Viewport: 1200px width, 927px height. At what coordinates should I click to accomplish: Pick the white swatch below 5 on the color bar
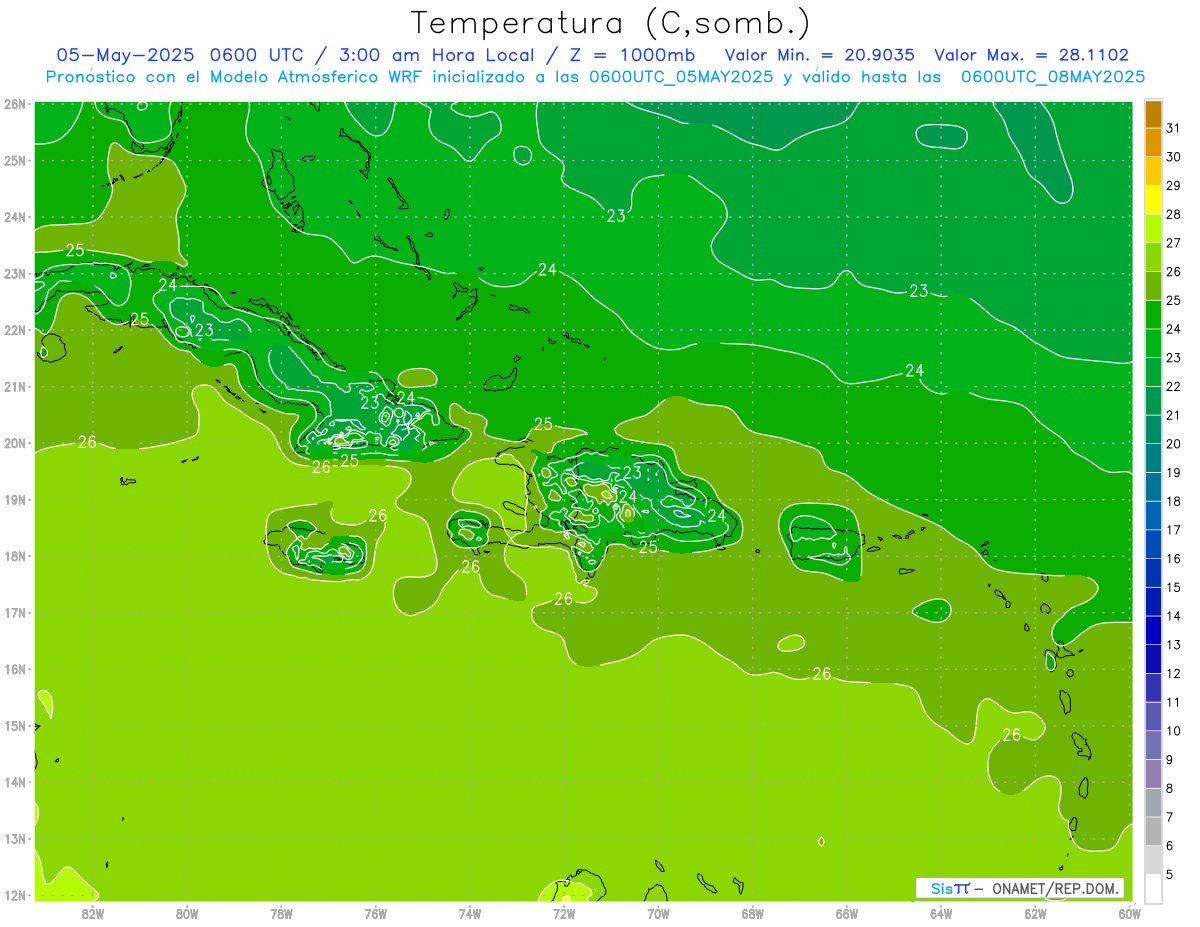pyautogui.click(x=1153, y=888)
